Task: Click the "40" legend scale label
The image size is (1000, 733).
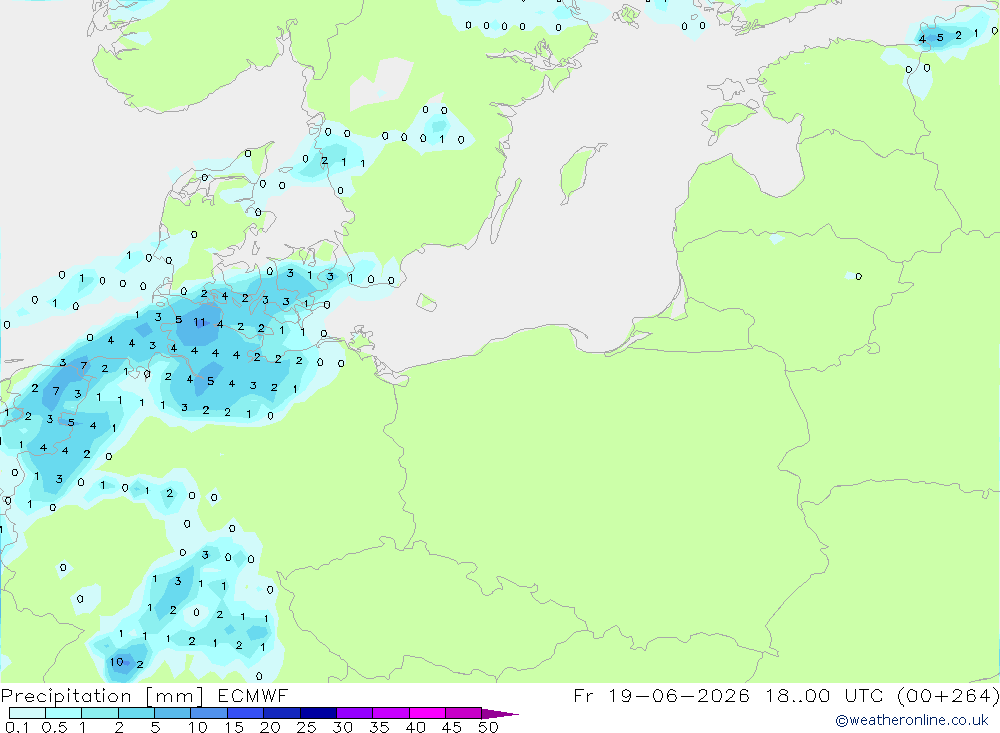Action: (416, 727)
